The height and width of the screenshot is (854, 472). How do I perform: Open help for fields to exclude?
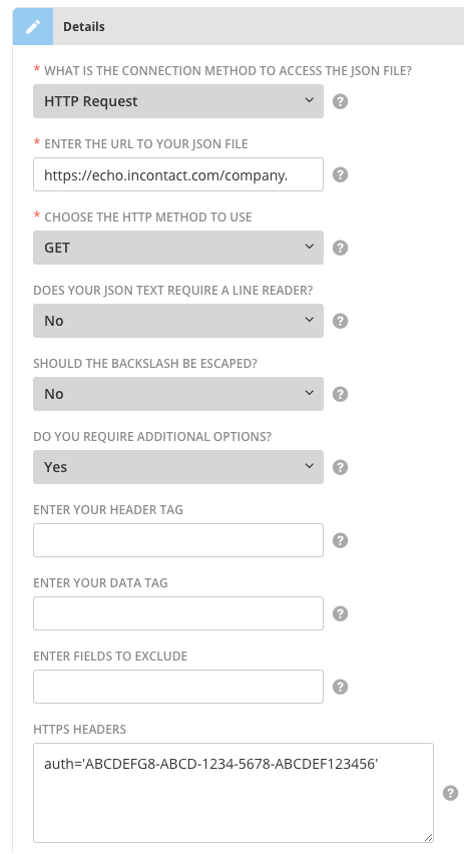click(x=340, y=687)
